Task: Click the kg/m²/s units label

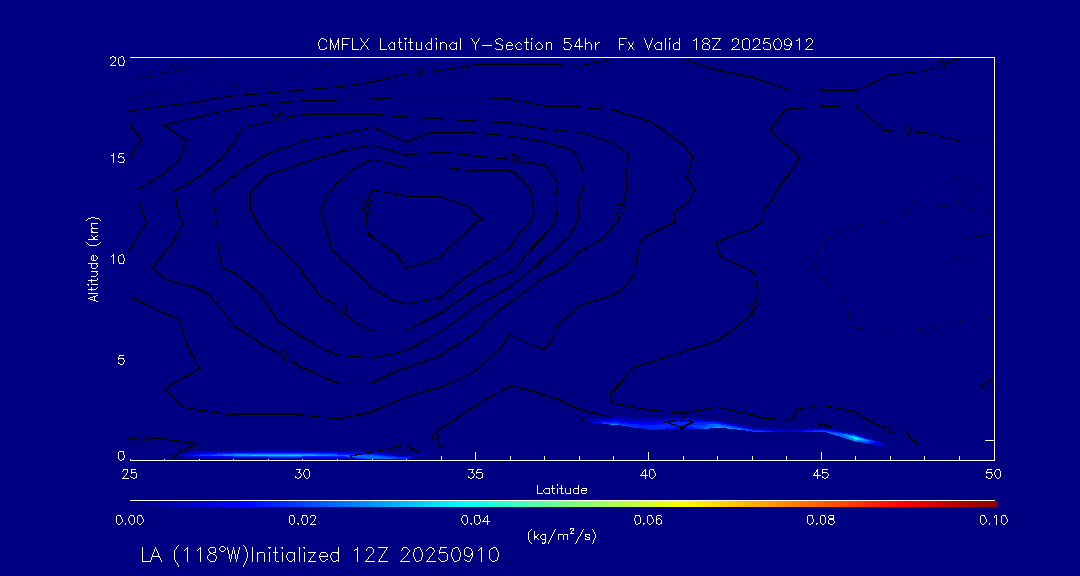Action: coord(561,536)
